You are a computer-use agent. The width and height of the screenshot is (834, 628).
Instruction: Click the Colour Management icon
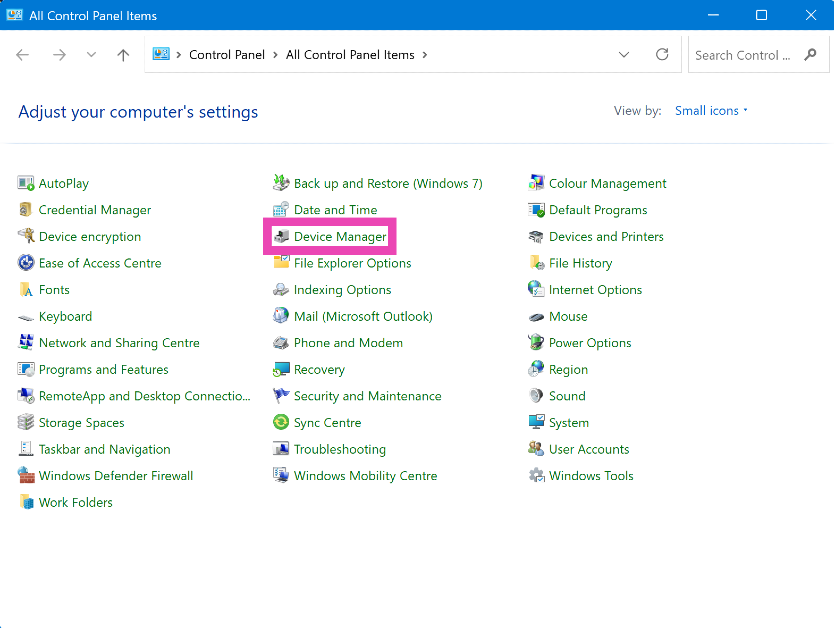(x=537, y=184)
